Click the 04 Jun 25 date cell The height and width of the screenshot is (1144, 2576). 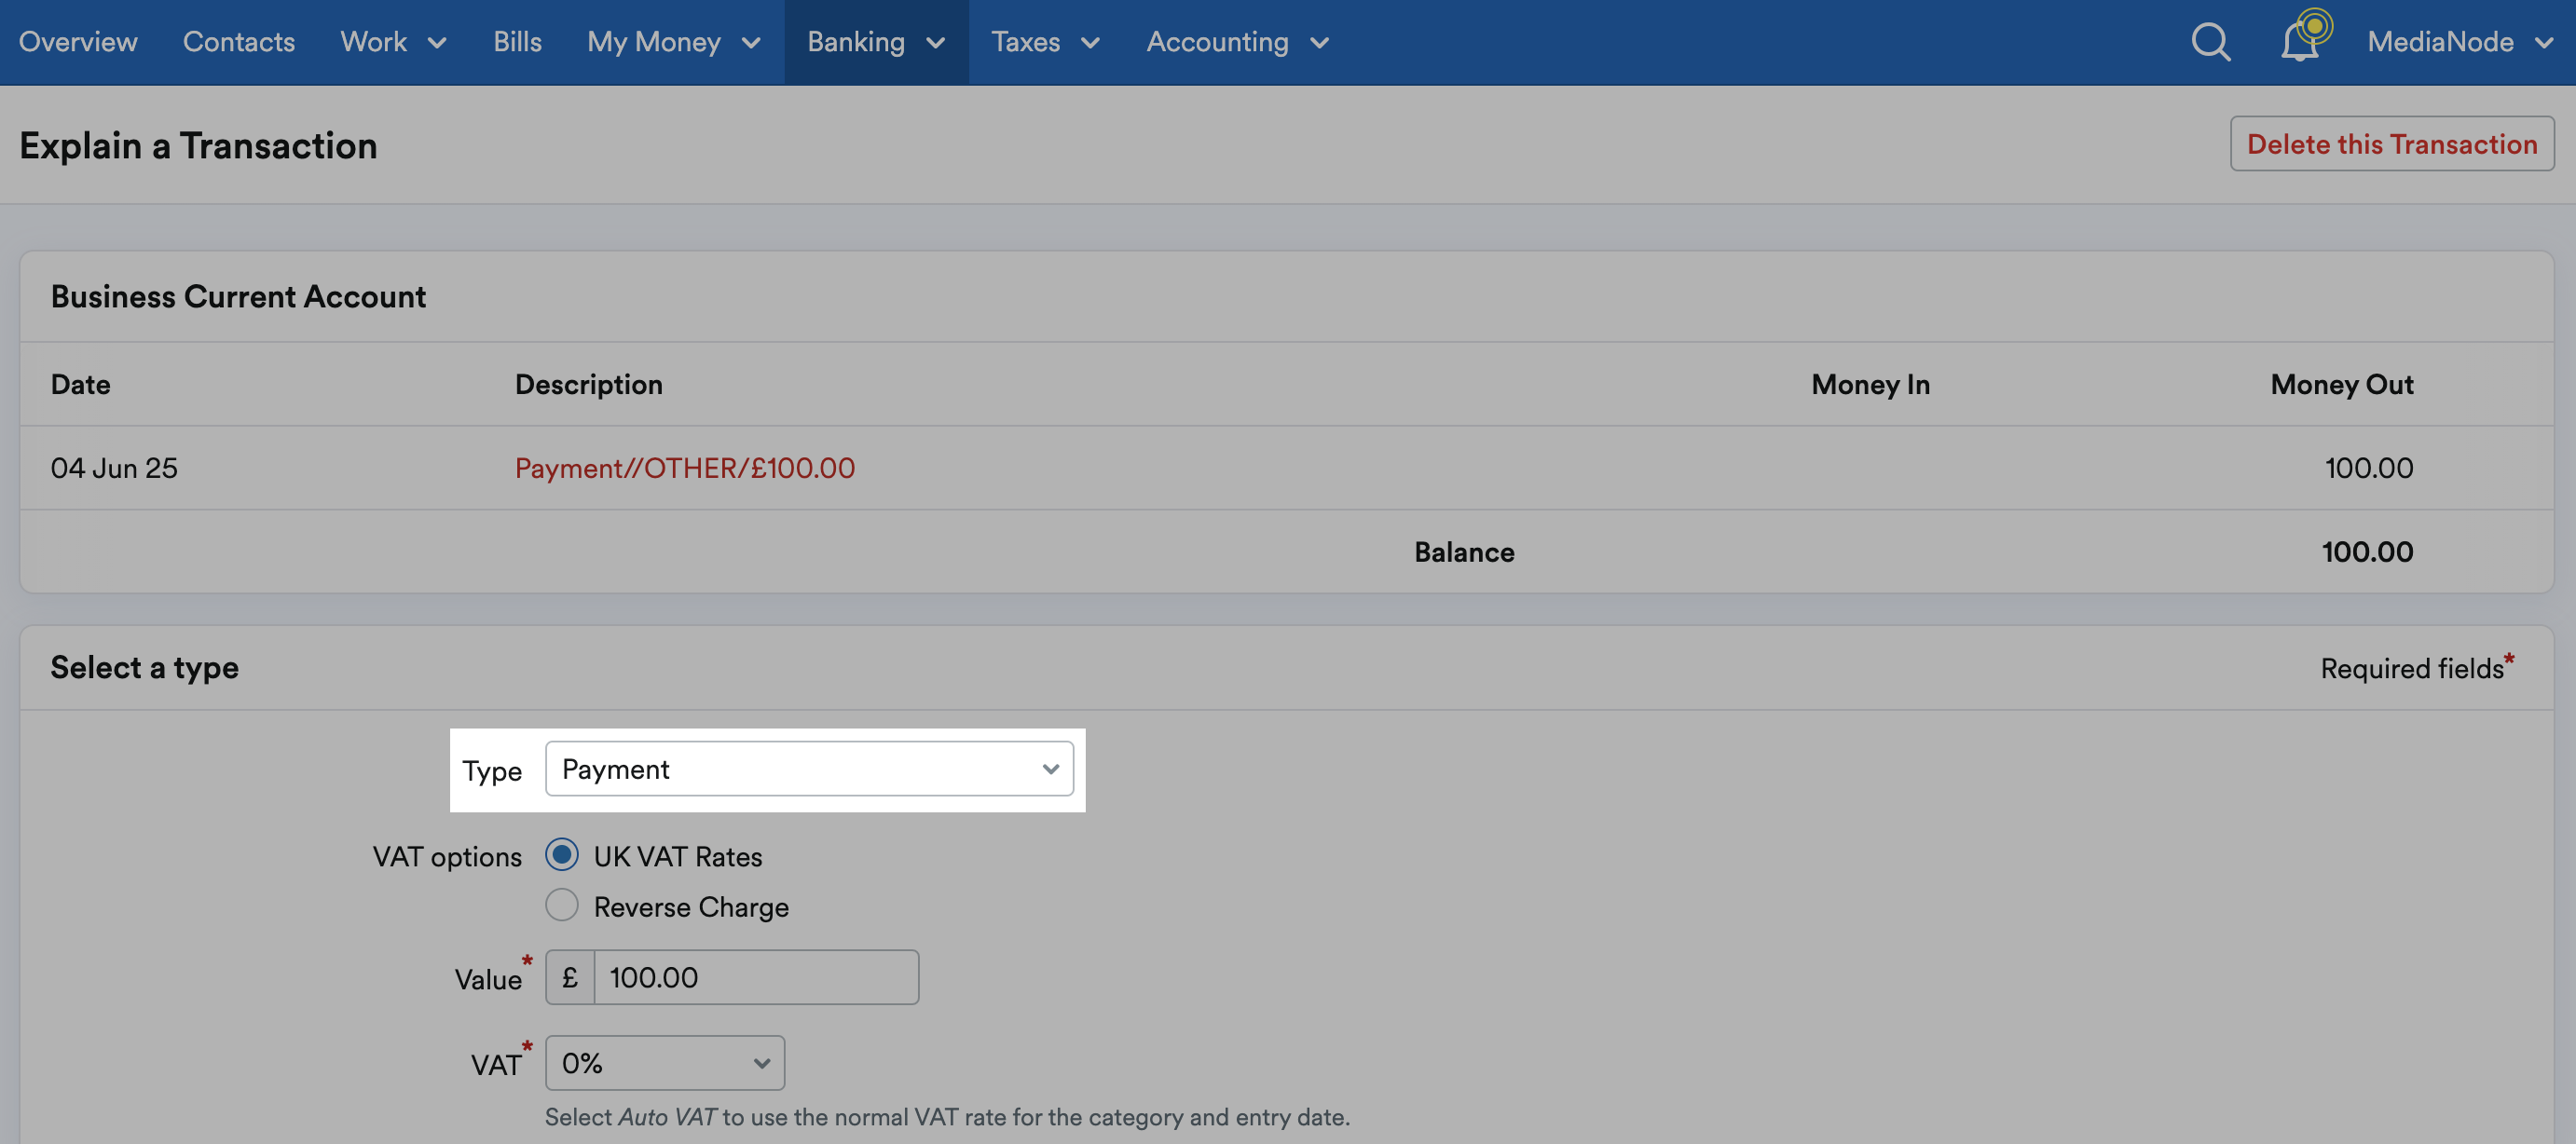114,468
